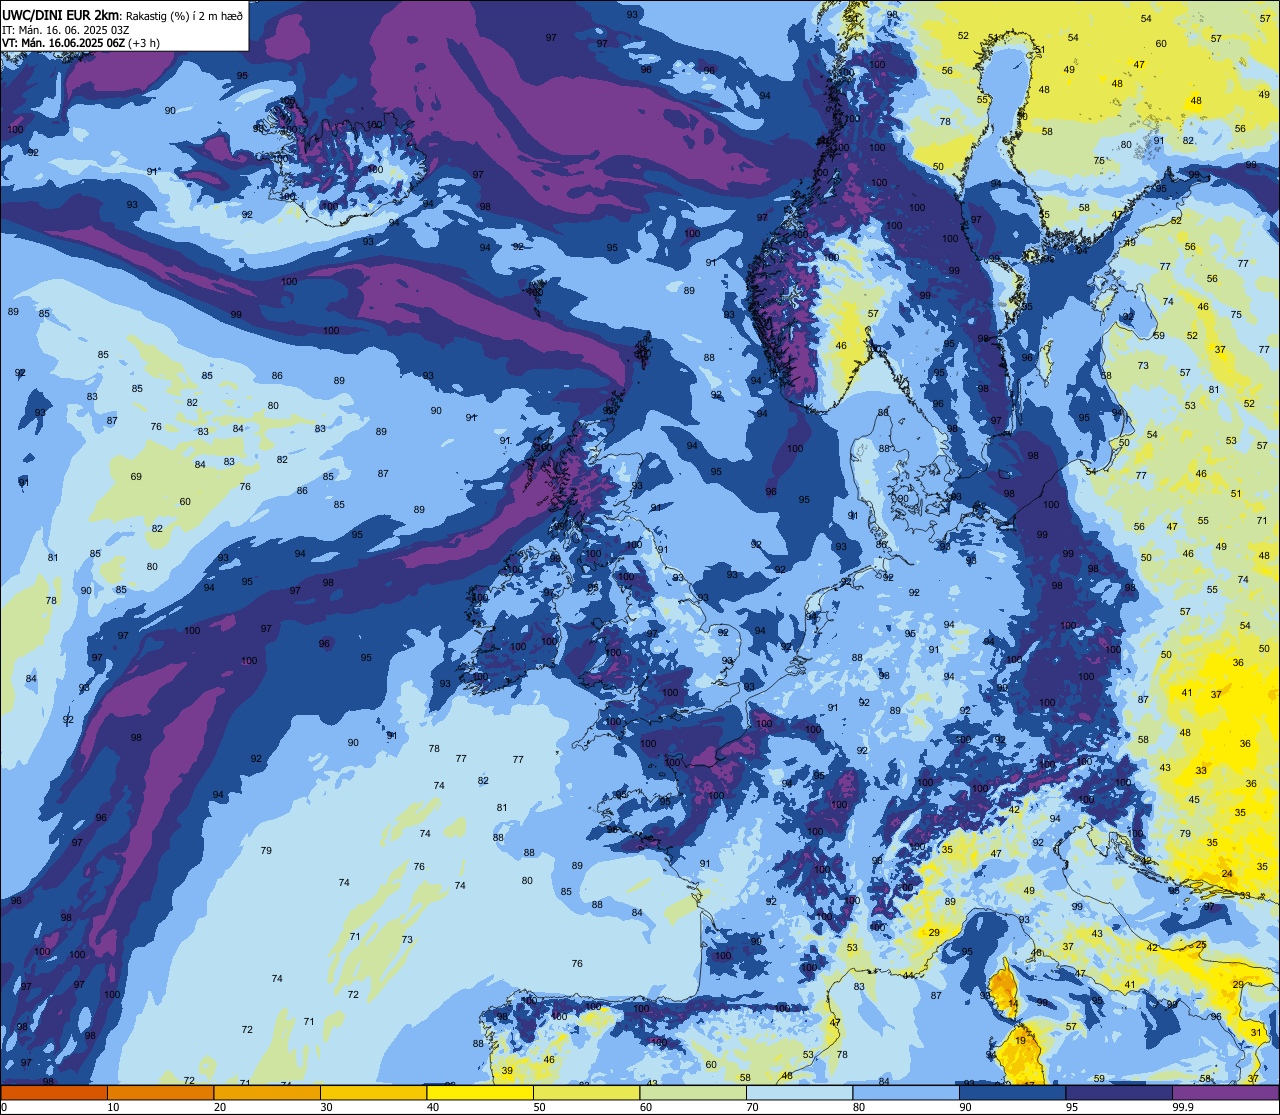Click the humidity value '19' on Sardinia
Image resolution: width=1280 pixels, height=1115 pixels.
point(1020,1041)
